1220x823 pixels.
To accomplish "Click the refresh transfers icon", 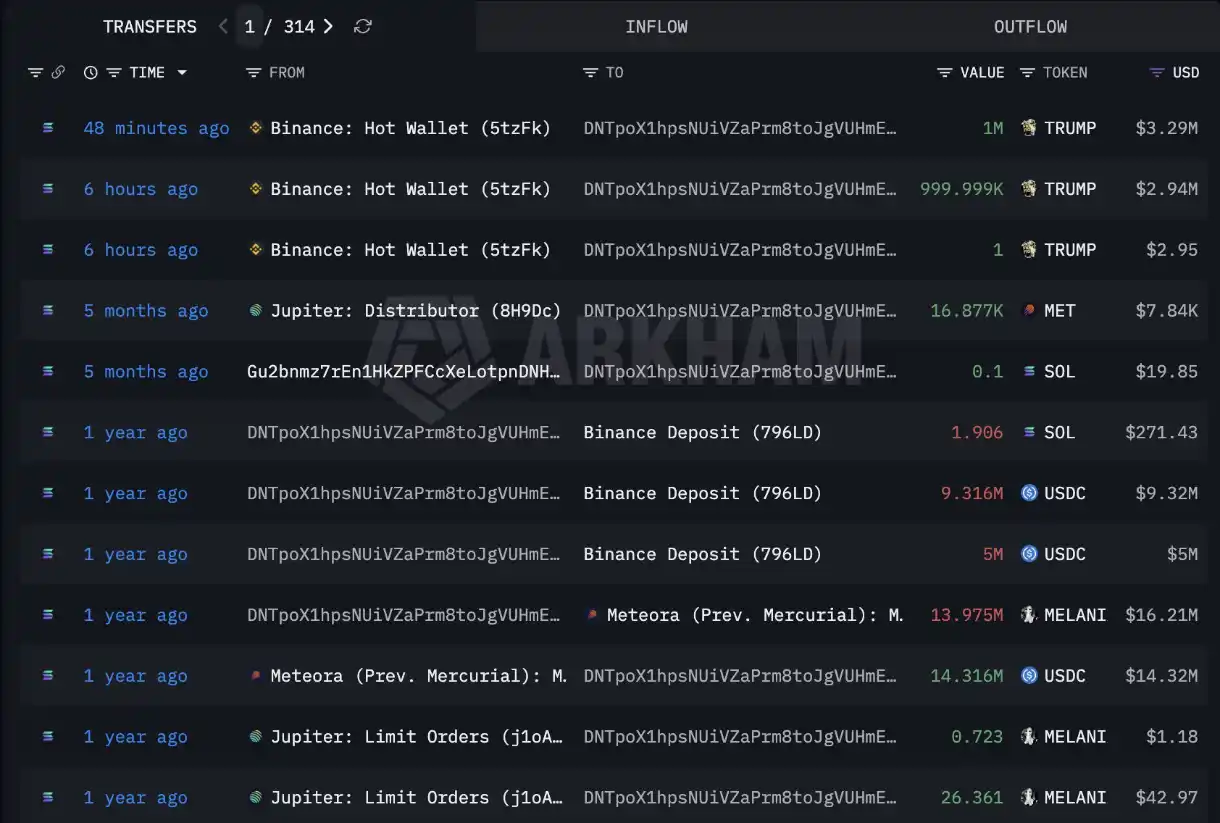I will pyautogui.click(x=363, y=27).
